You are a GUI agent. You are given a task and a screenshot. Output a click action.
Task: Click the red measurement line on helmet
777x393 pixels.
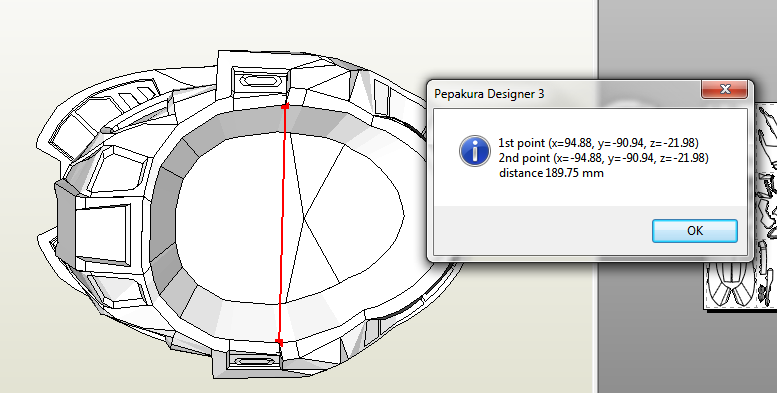click(x=282, y=223)
